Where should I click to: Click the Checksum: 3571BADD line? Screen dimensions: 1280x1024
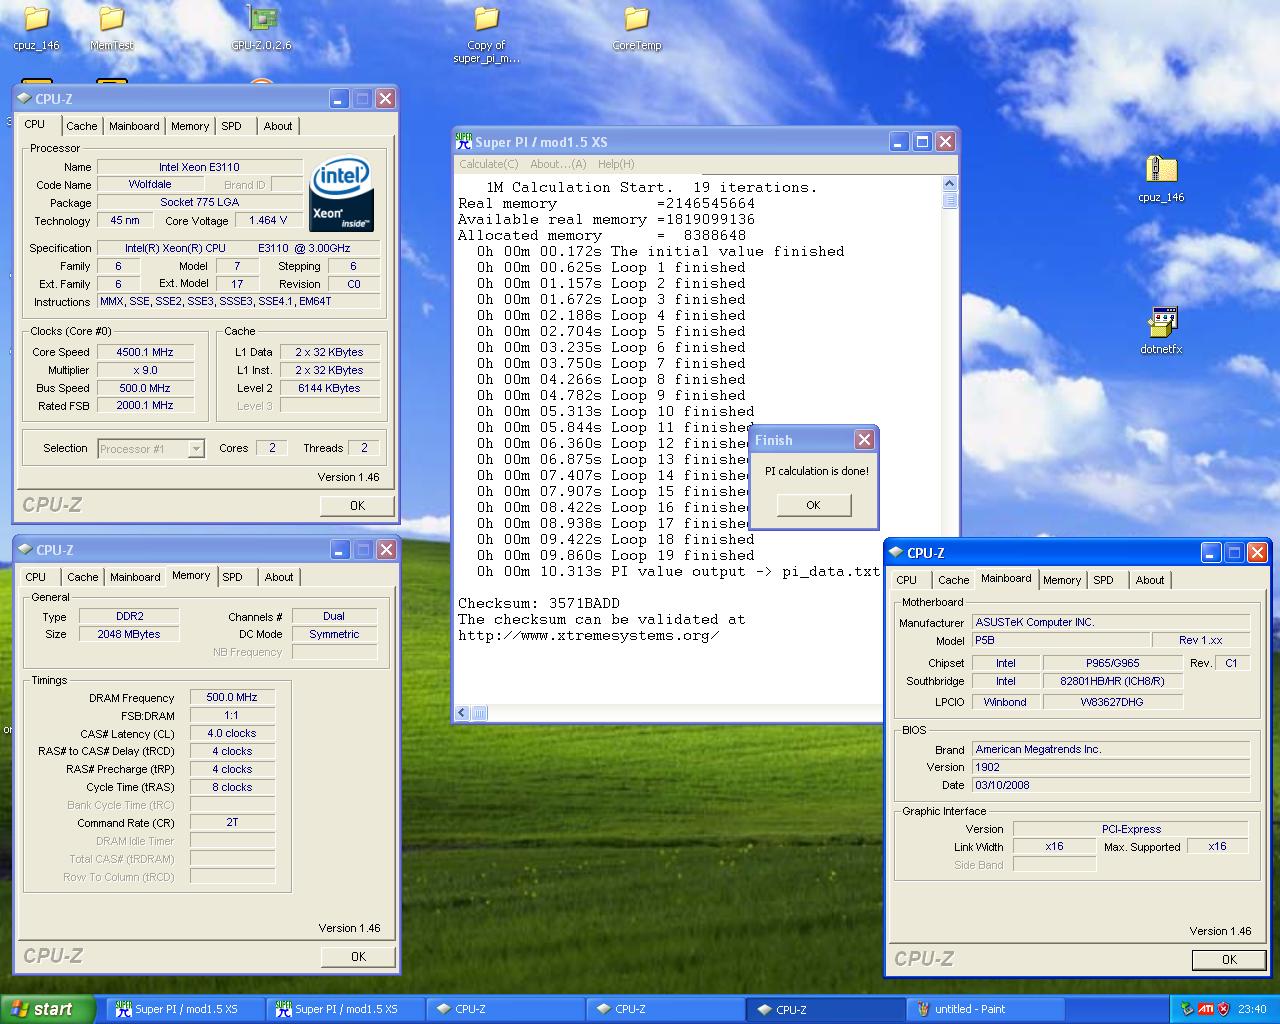click(539, 603)
